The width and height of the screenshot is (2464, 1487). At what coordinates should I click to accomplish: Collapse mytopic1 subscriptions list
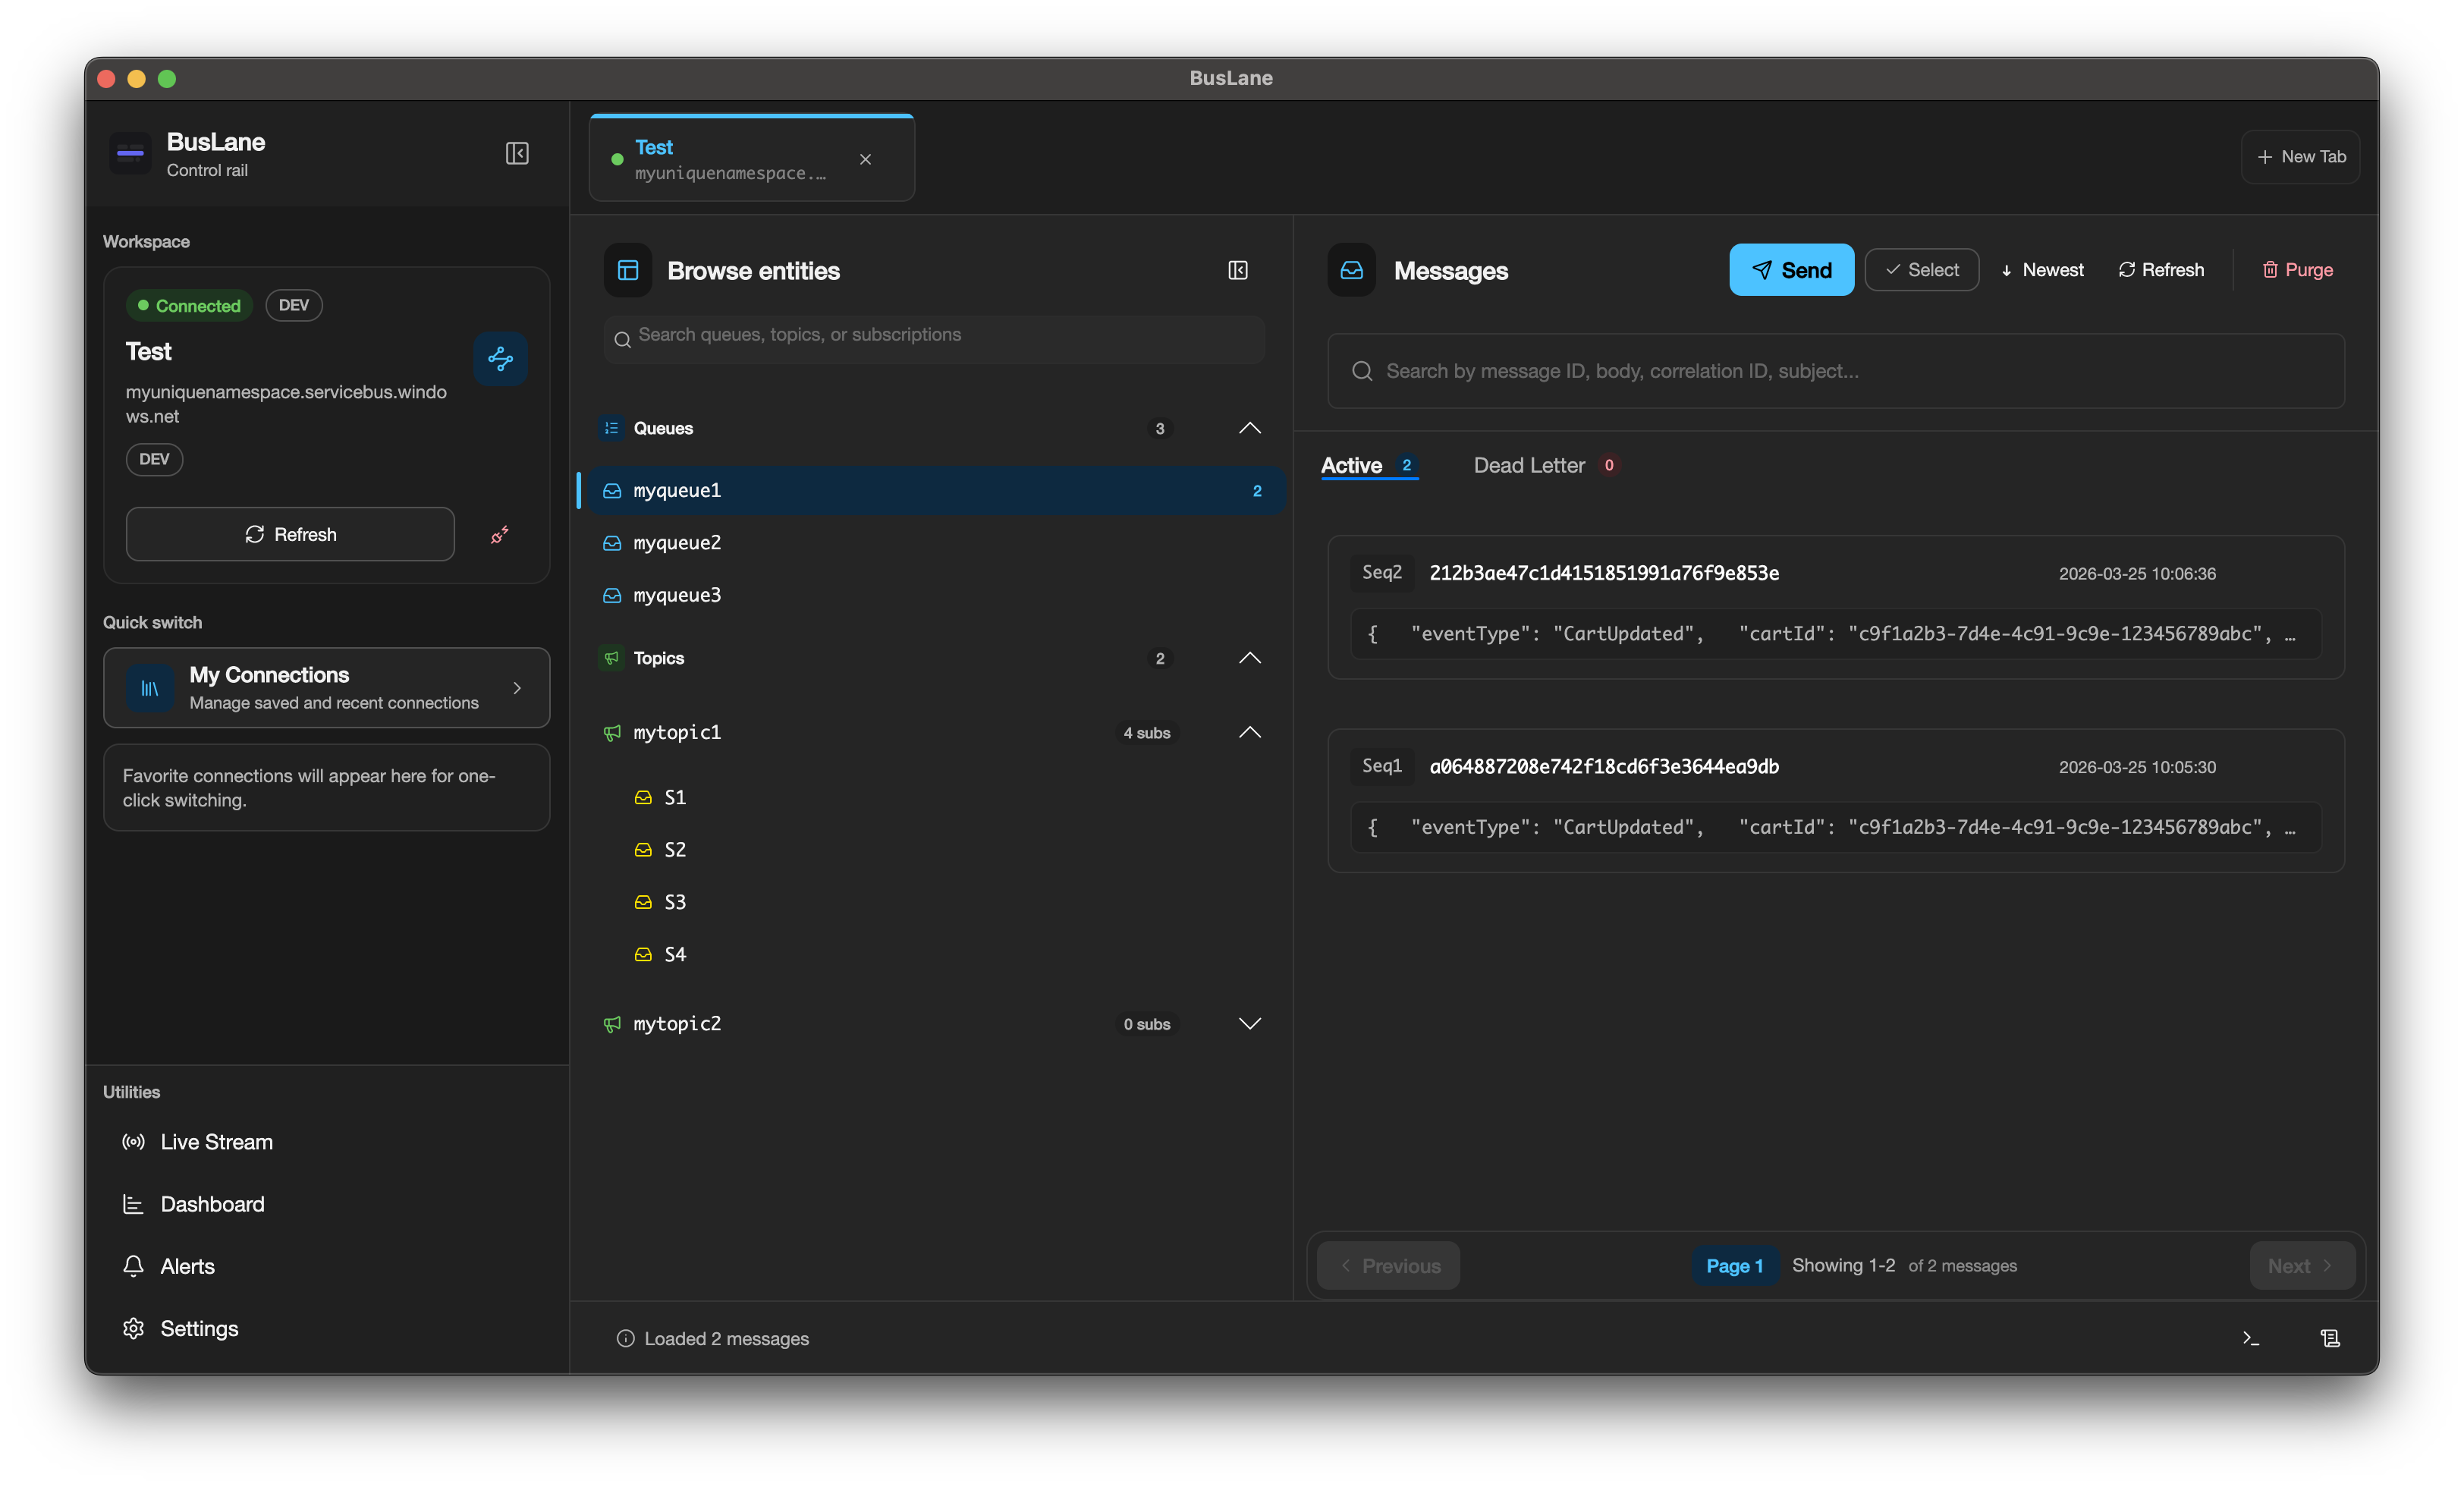[x=1250, y=733]
